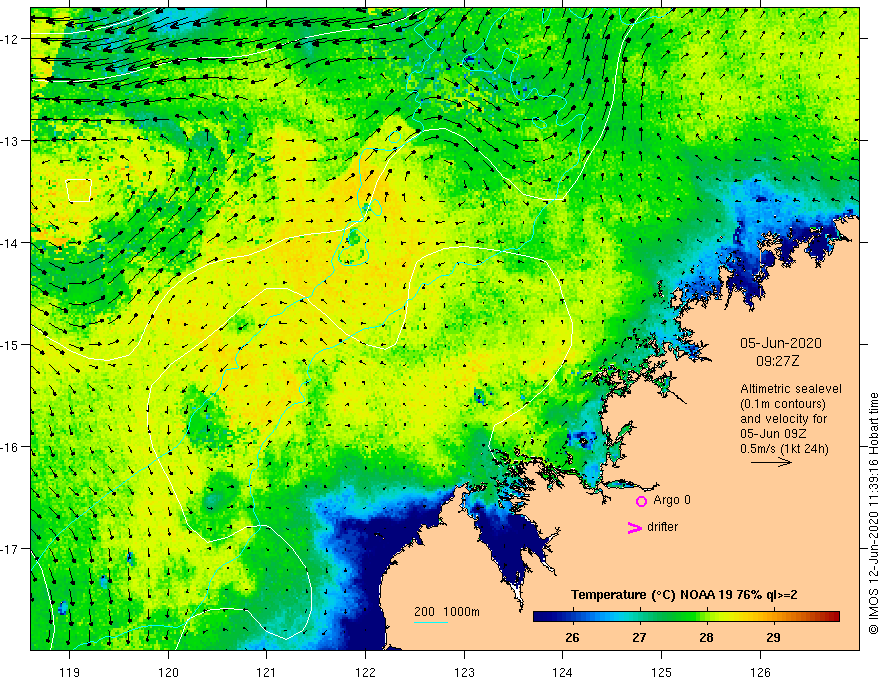
Task: Click the 0.5m/s velocity scale arrow
Action: [x=771, y=462]
